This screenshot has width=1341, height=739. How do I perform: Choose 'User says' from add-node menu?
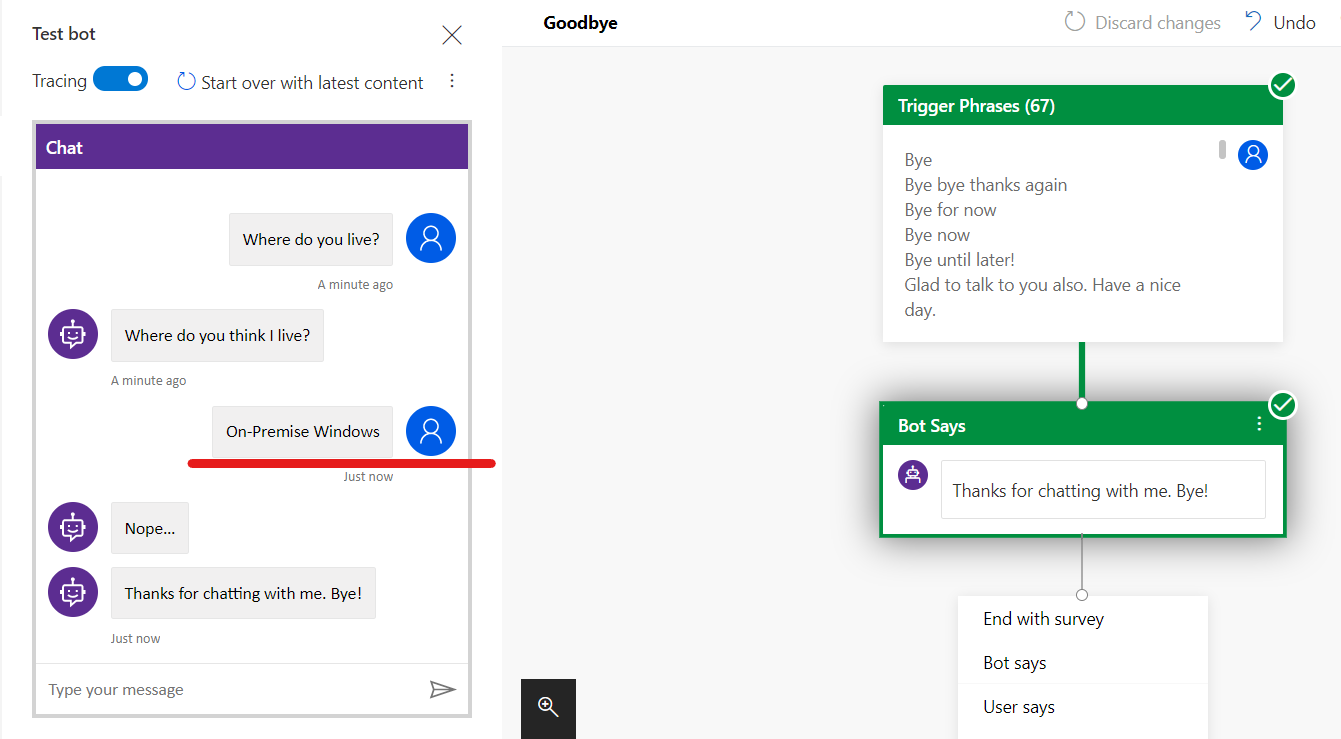tap(1083, 707)
